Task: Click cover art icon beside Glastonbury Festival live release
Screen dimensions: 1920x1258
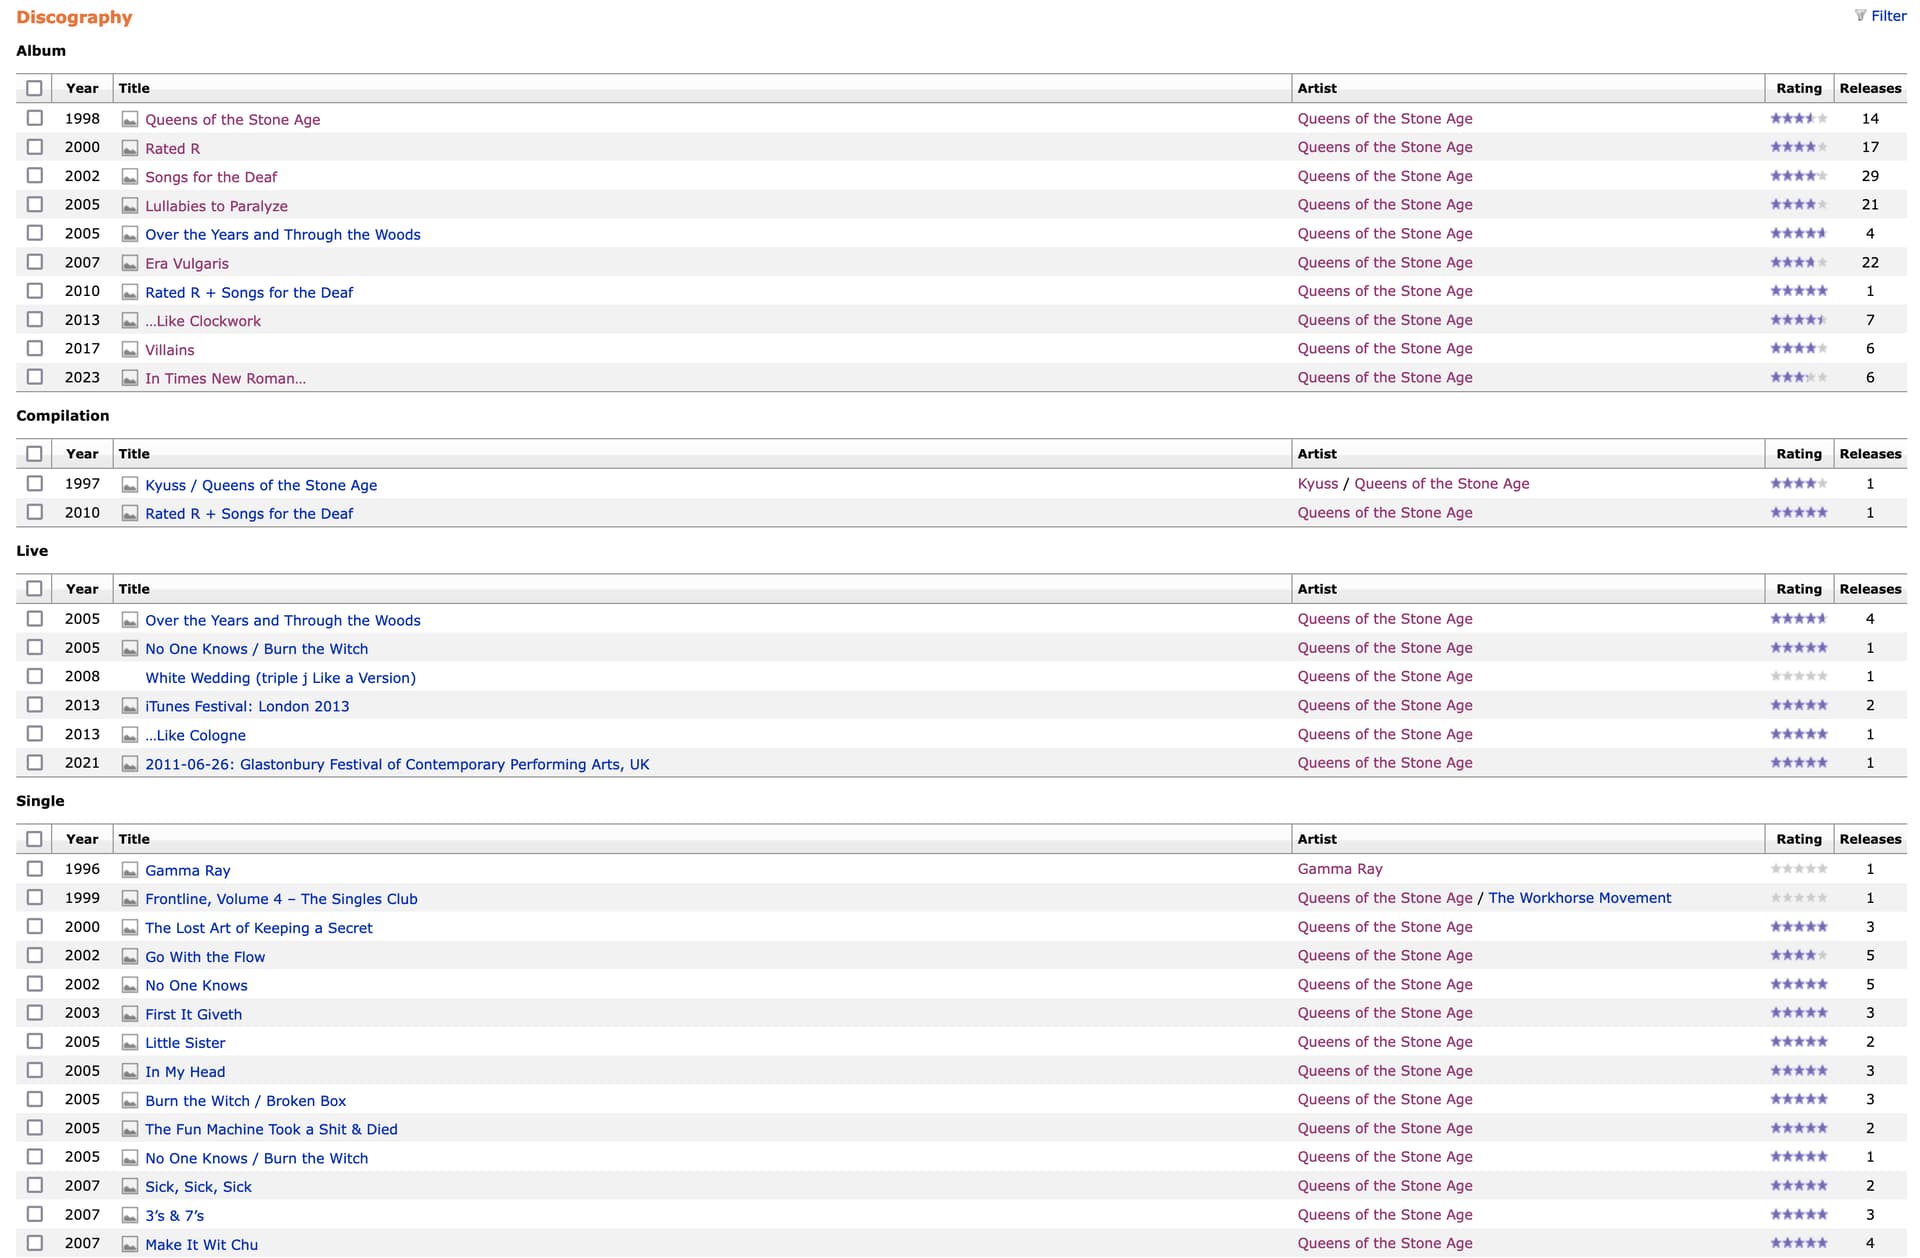Action: pyautogui.click(x=130, y=764)
